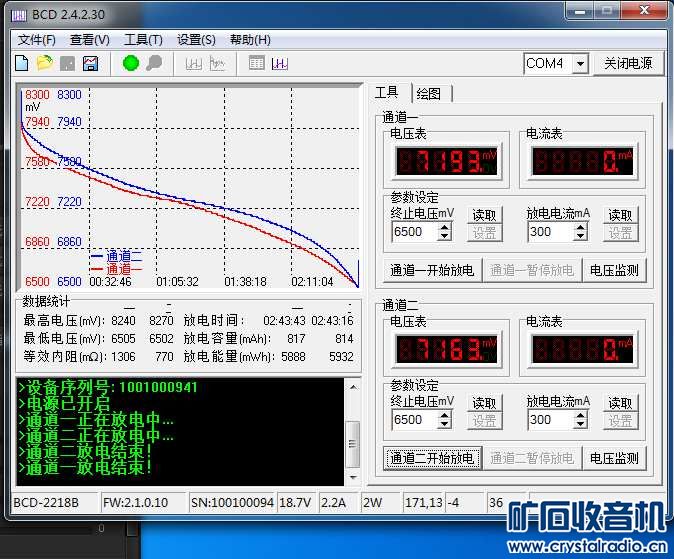
Task: Click channel two 电压监测 button
Action: pyautogui.click(x=614, y=458)
